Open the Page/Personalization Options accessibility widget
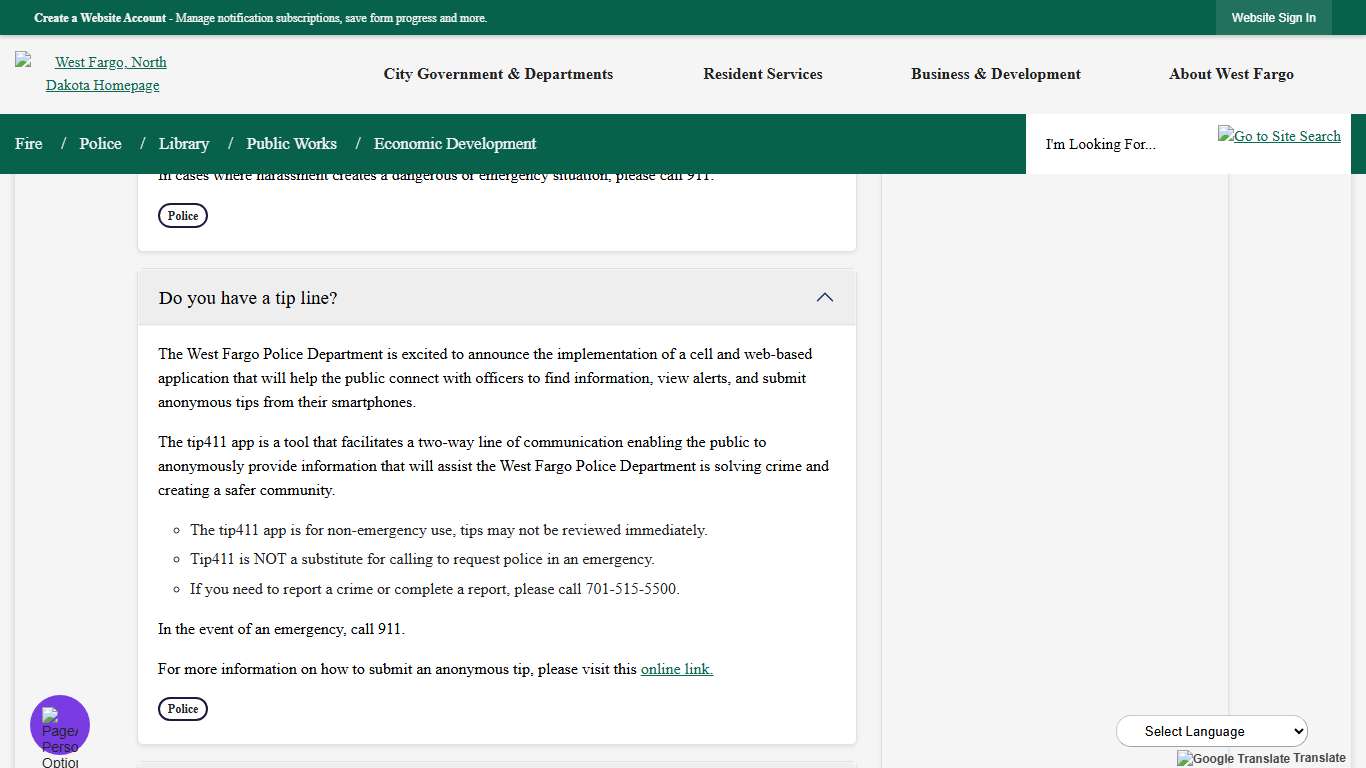The height and width of the screenshot is (768, 1366). point(59,724)
